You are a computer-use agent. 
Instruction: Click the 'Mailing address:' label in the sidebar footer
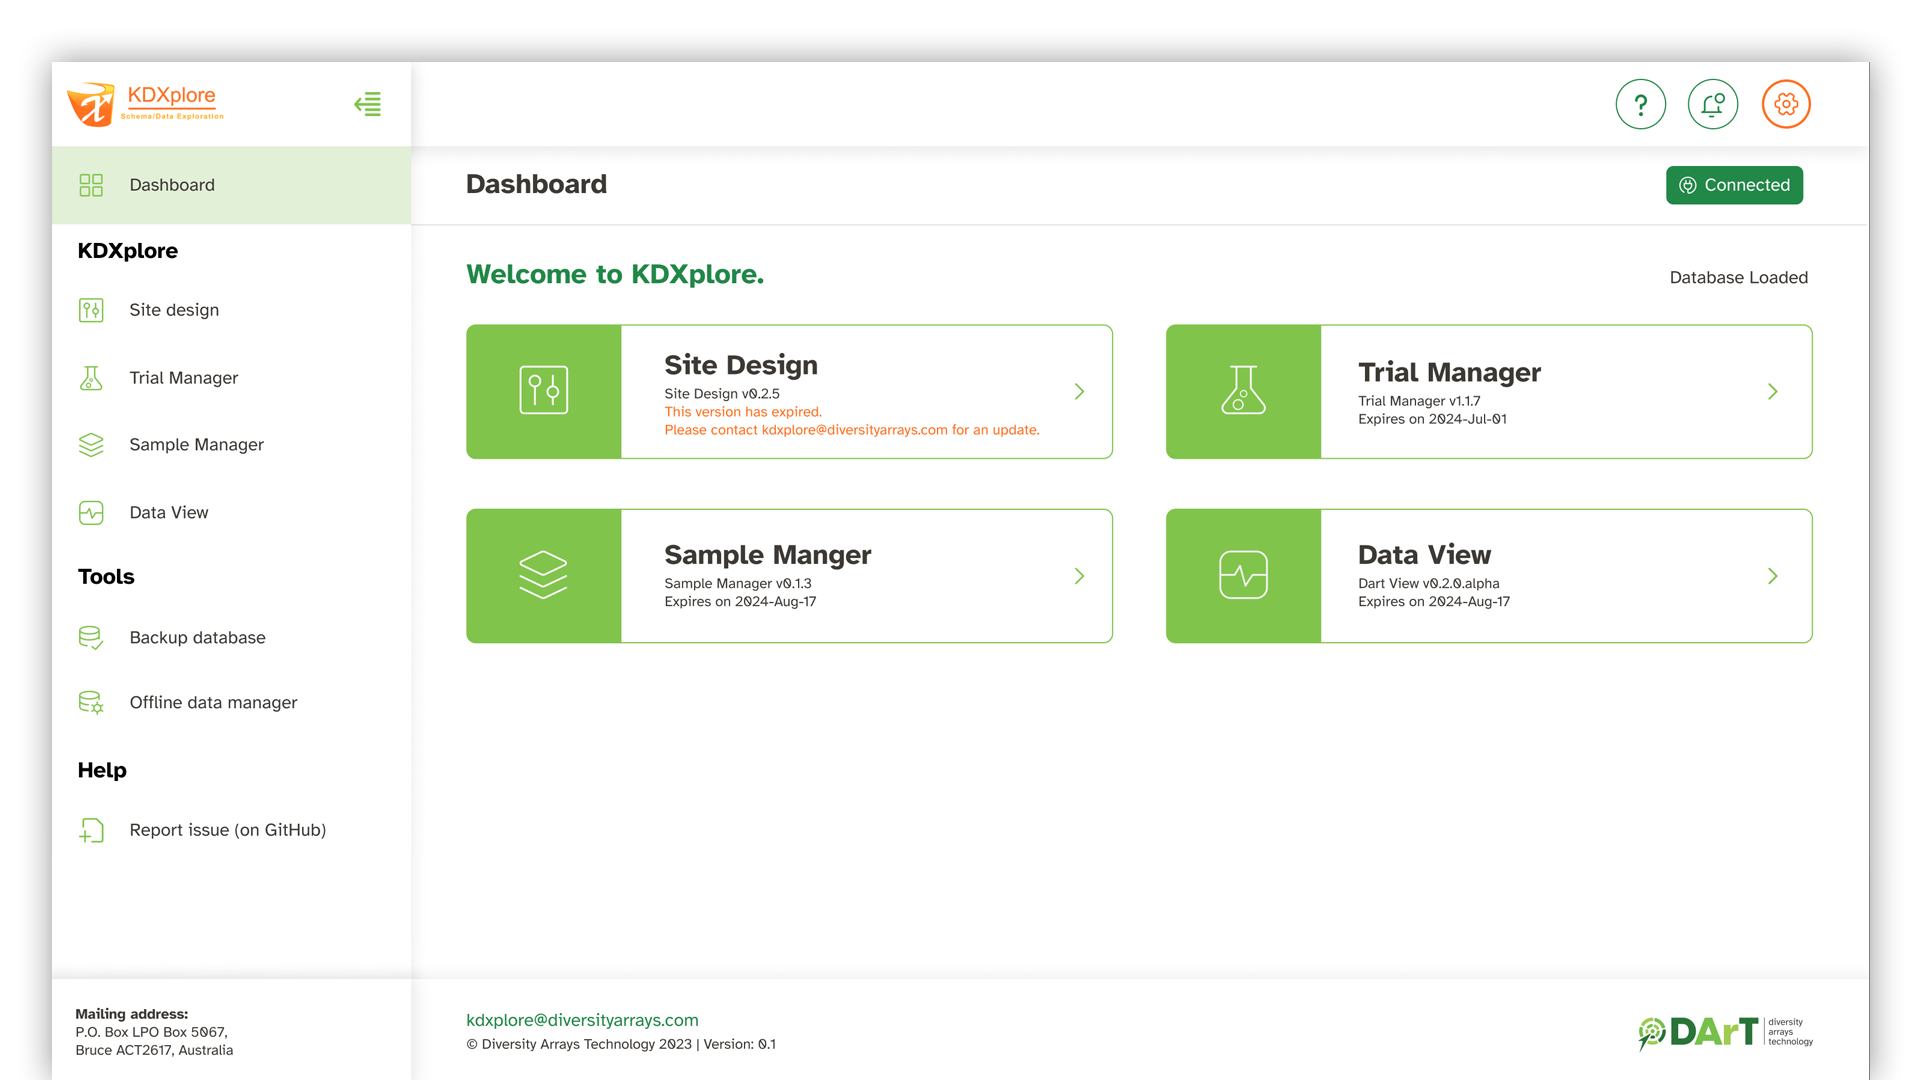click(131, 1014)
